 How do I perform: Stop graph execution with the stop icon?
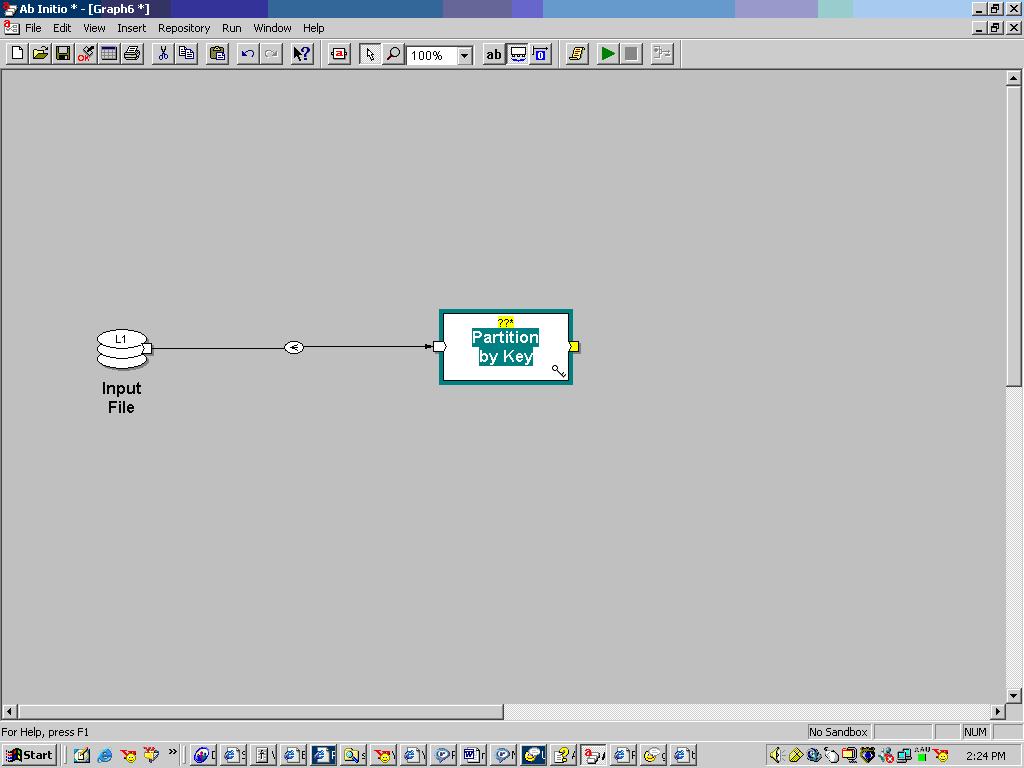(629, 54)
